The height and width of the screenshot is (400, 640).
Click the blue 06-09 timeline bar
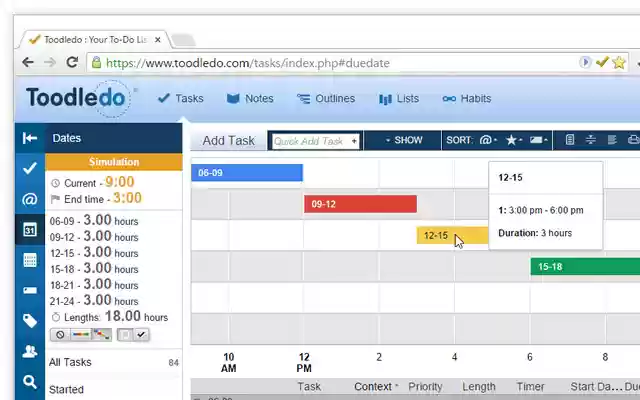247,173
